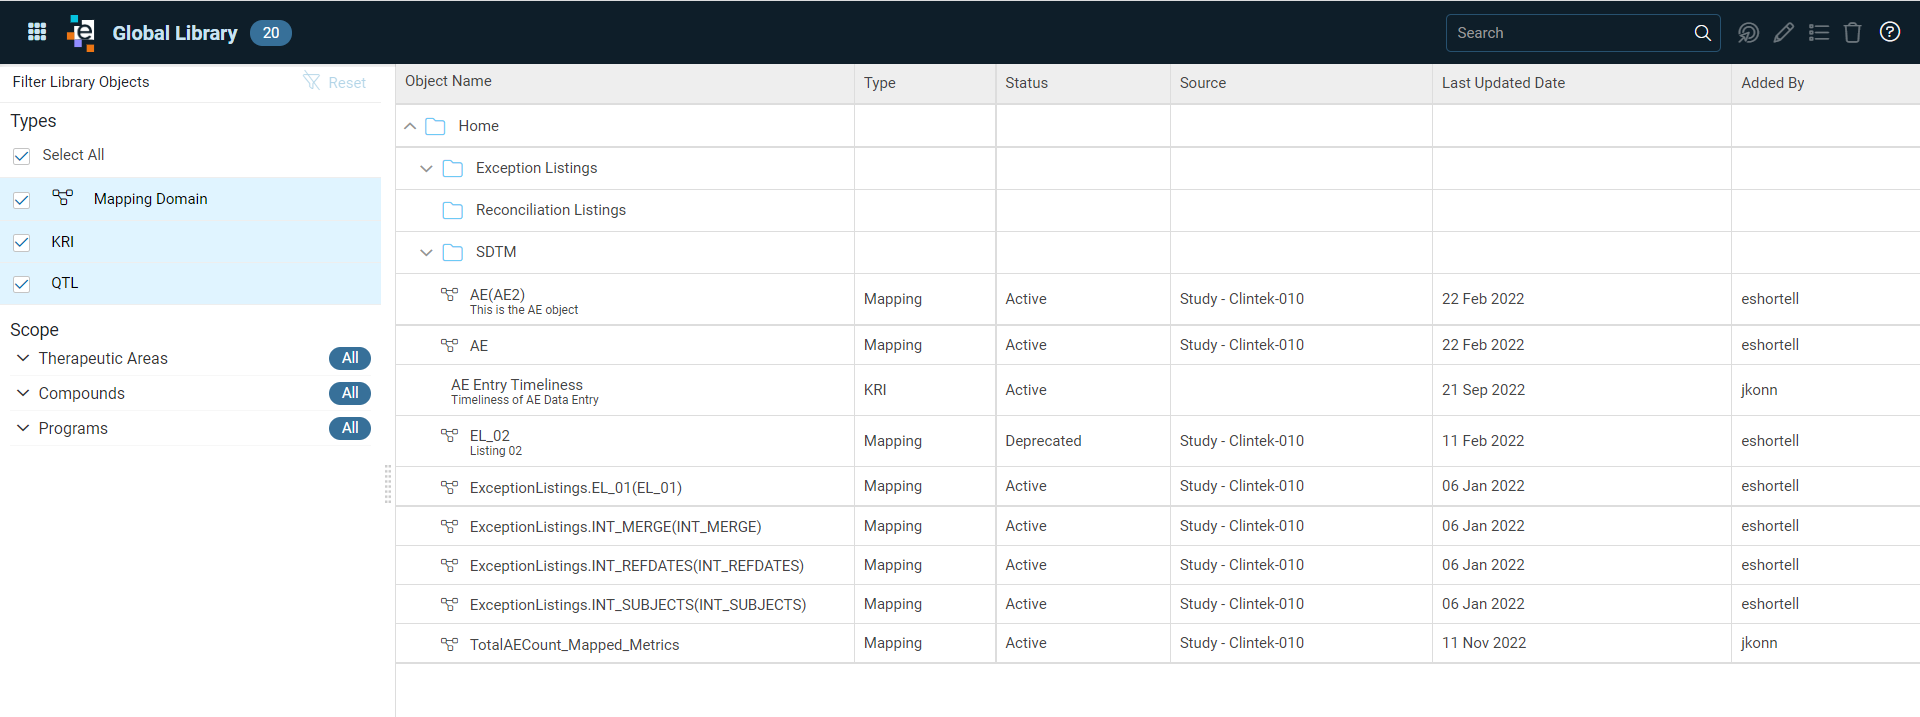1920x717 pixels.
Task: Expand the Therapeutic Areas scope section
Action: tap(23, 358)
